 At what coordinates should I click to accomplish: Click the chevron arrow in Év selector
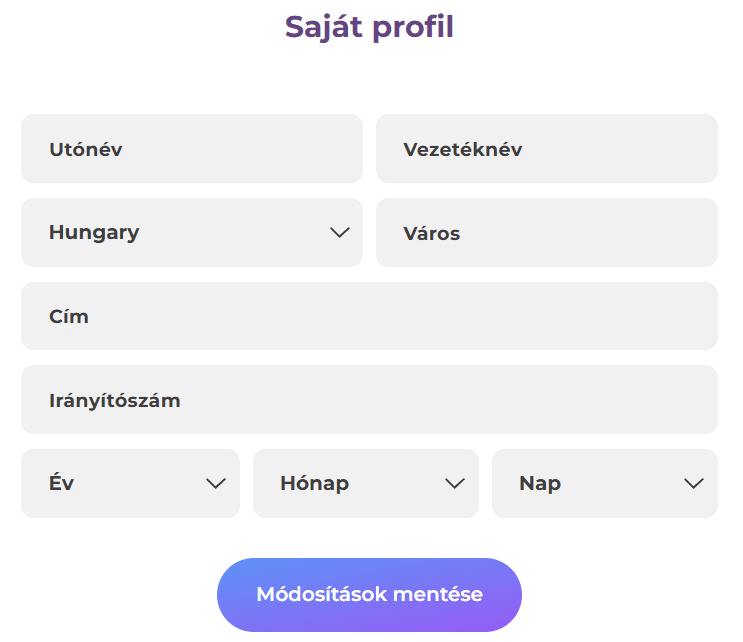(215, 484)
